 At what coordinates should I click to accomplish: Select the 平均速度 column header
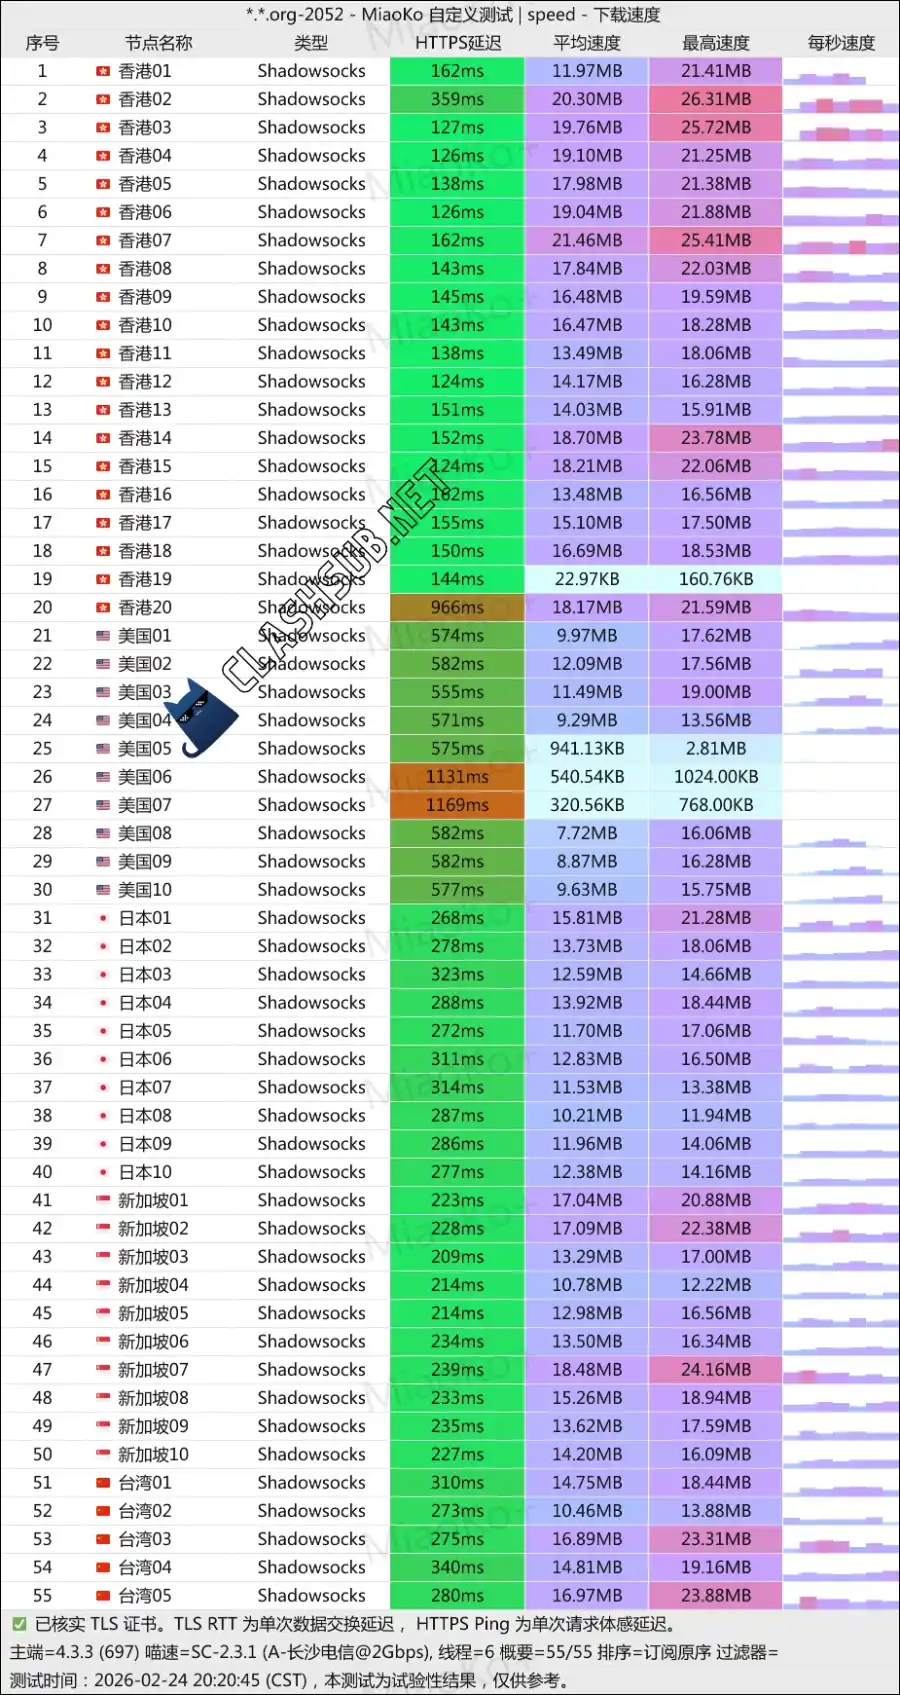tap(587, 43)
